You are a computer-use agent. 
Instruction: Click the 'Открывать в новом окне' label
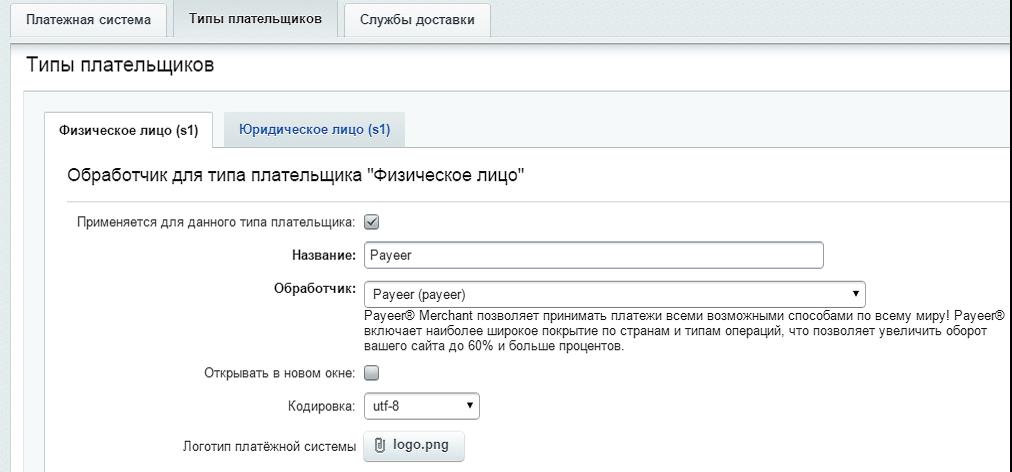(x=279, y=373)
